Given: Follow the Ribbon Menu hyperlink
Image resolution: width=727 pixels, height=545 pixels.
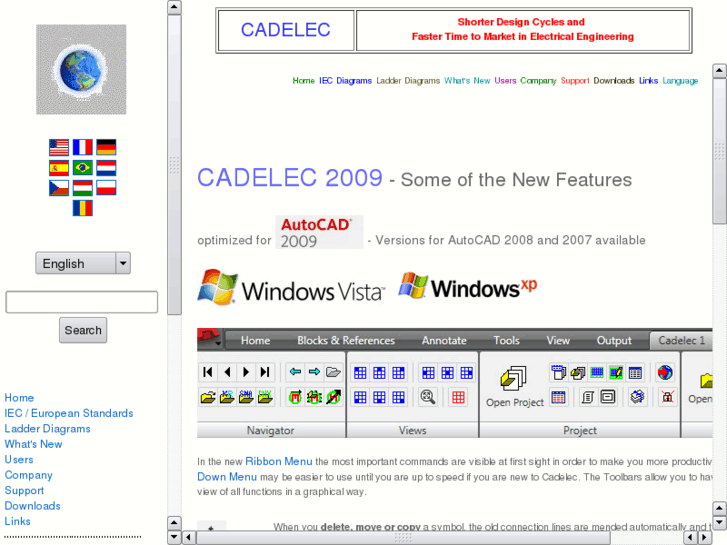Looking at the screenshot, I should (x=279, y=462).
